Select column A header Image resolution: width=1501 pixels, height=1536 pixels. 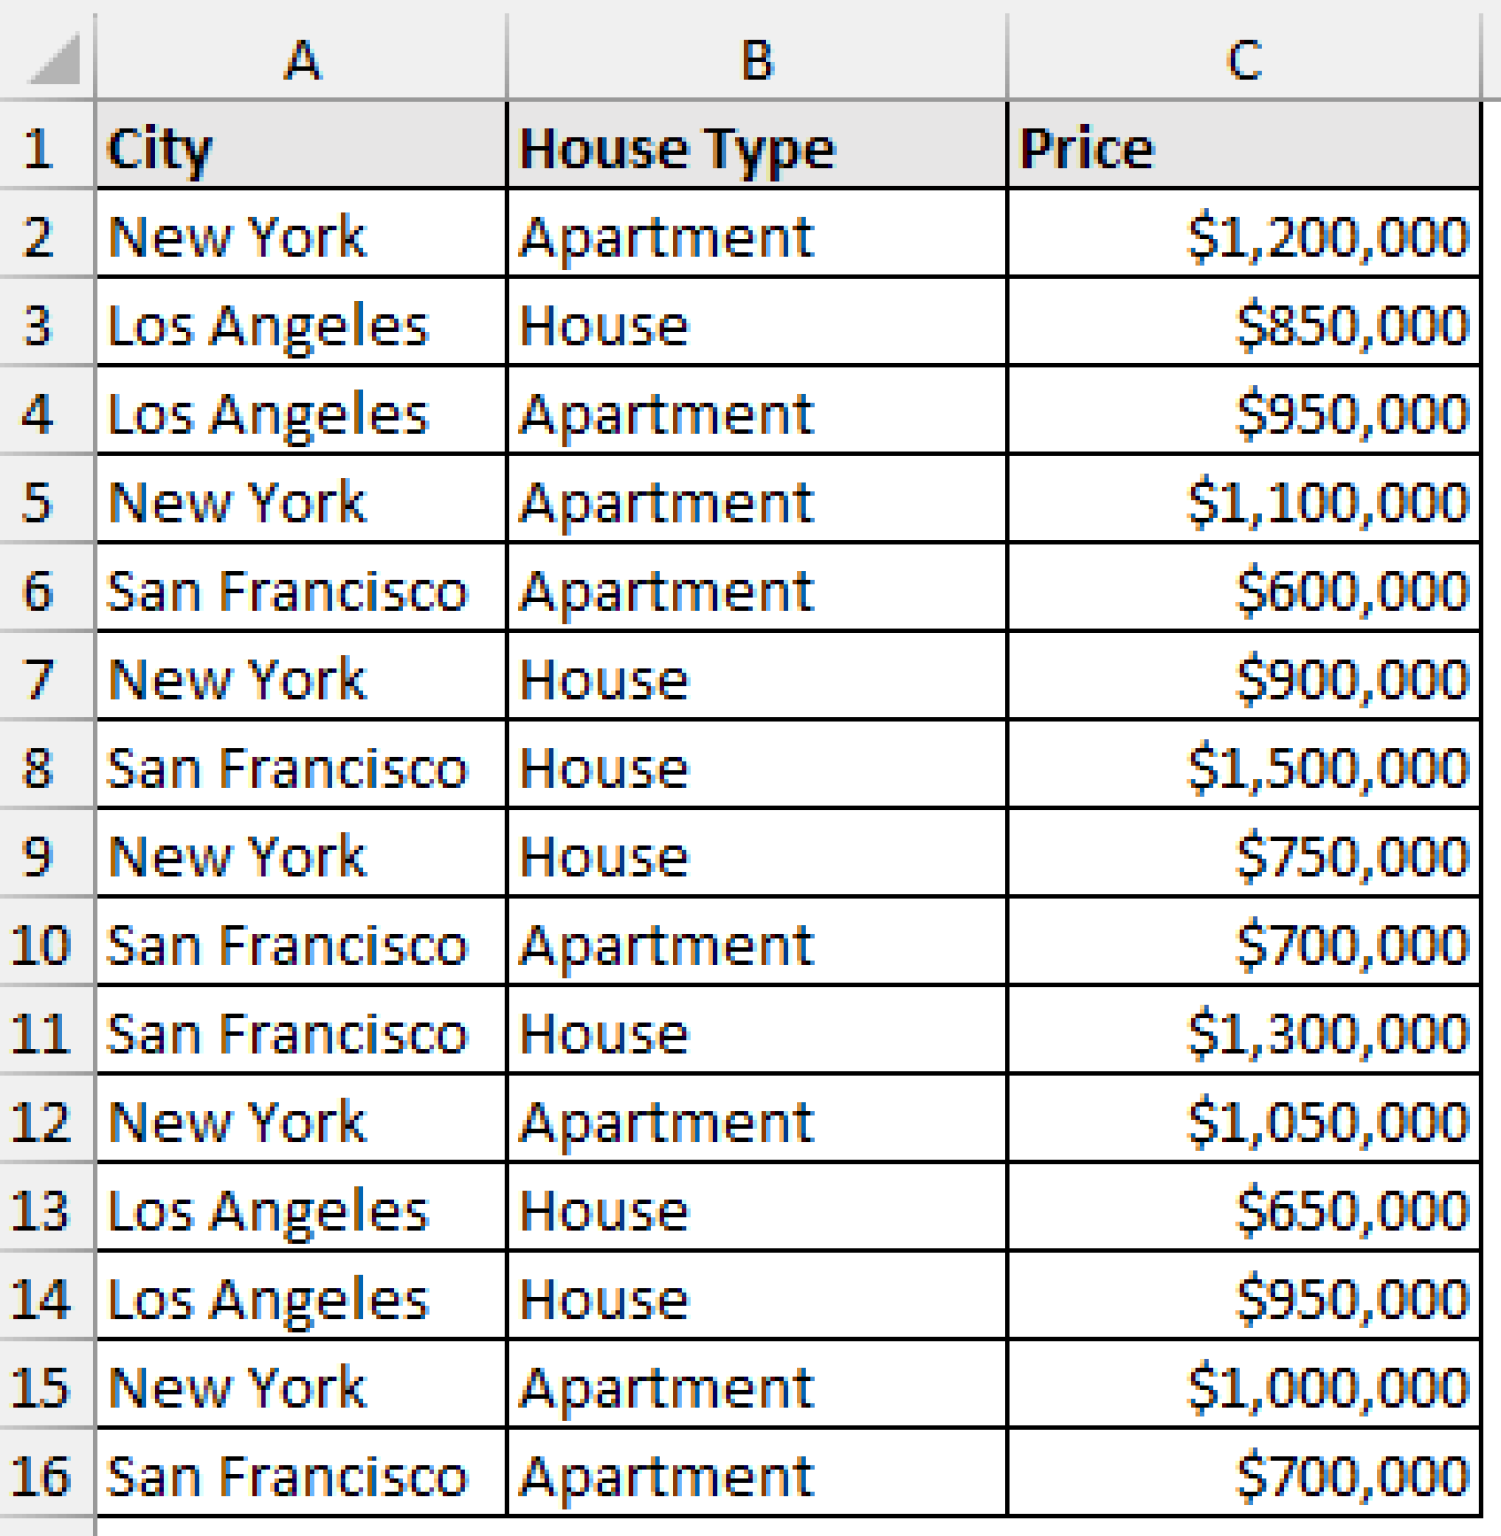(x=300, y=60)
